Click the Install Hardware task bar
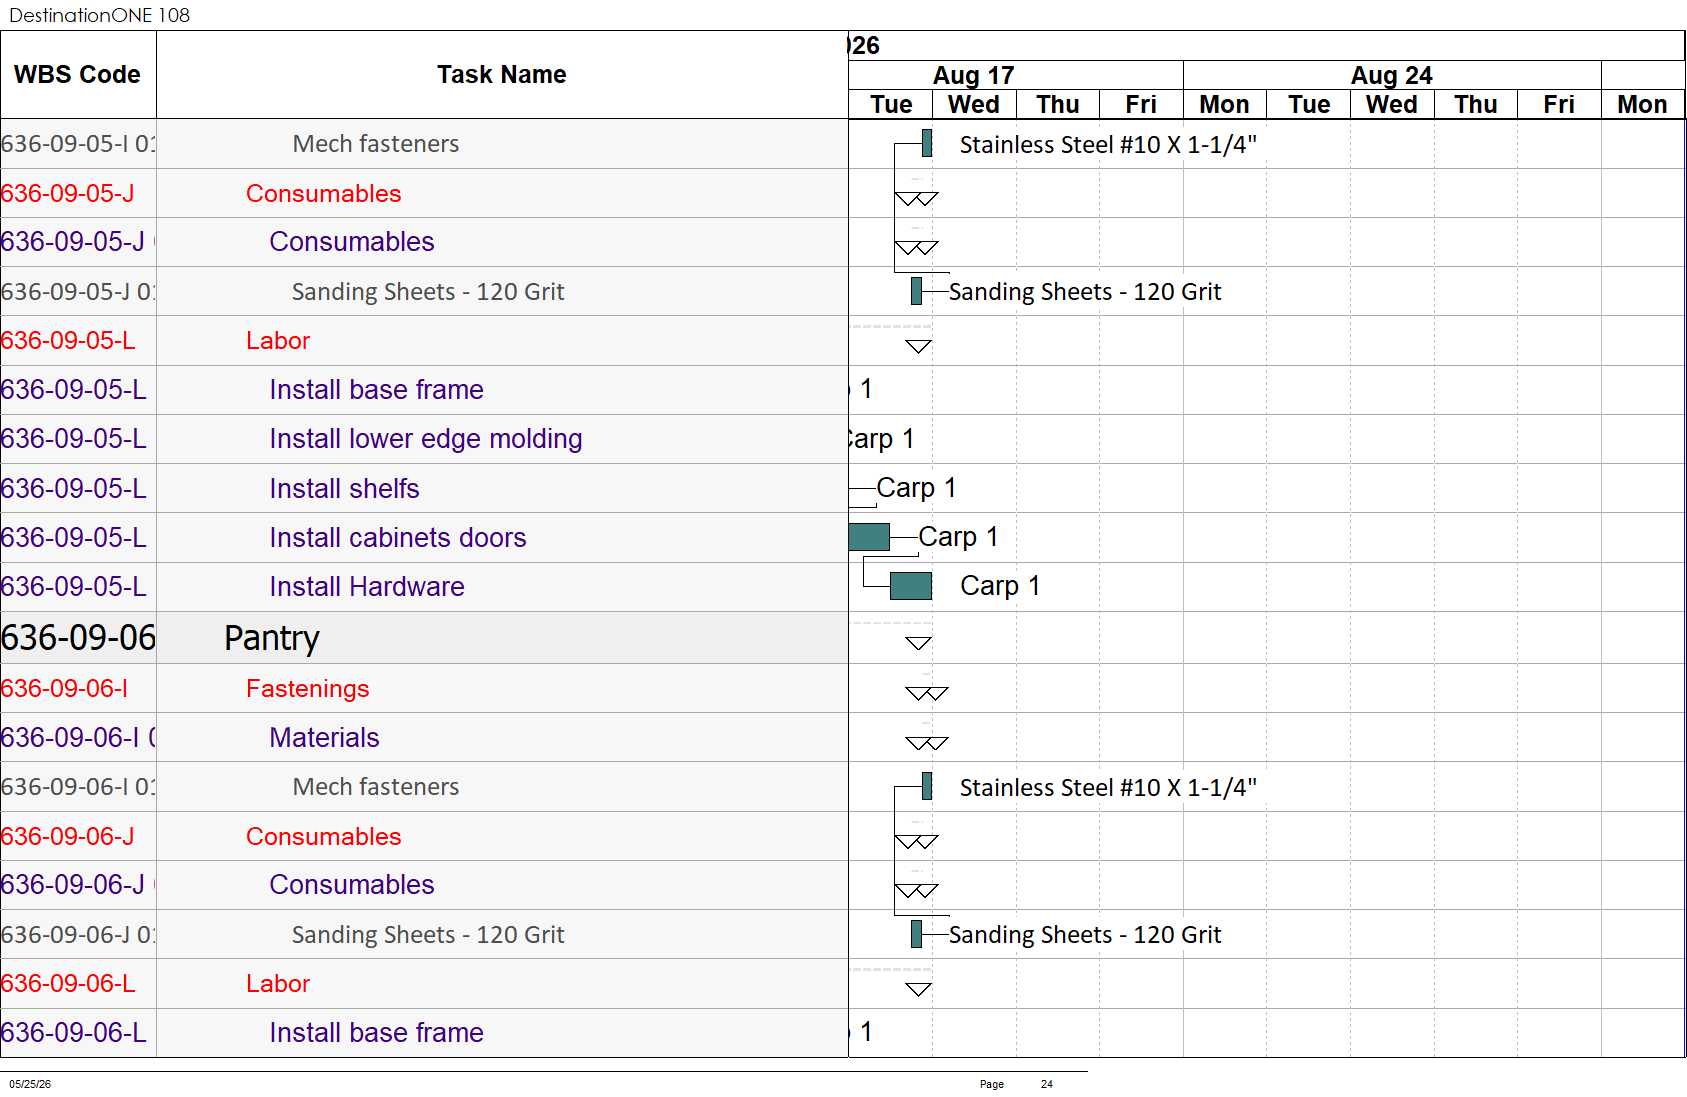The width and height of the screenshot is (1687, 1097). 910,586
